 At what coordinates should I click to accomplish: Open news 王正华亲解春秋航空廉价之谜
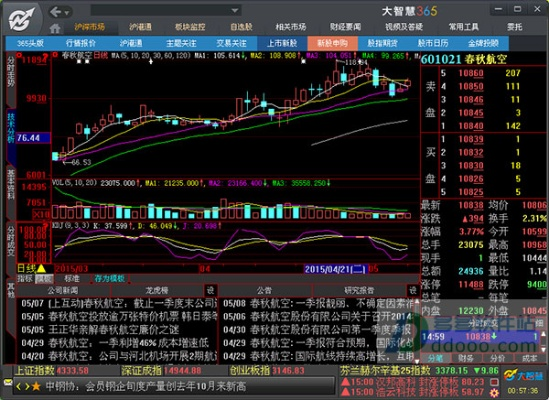(113, 330)
